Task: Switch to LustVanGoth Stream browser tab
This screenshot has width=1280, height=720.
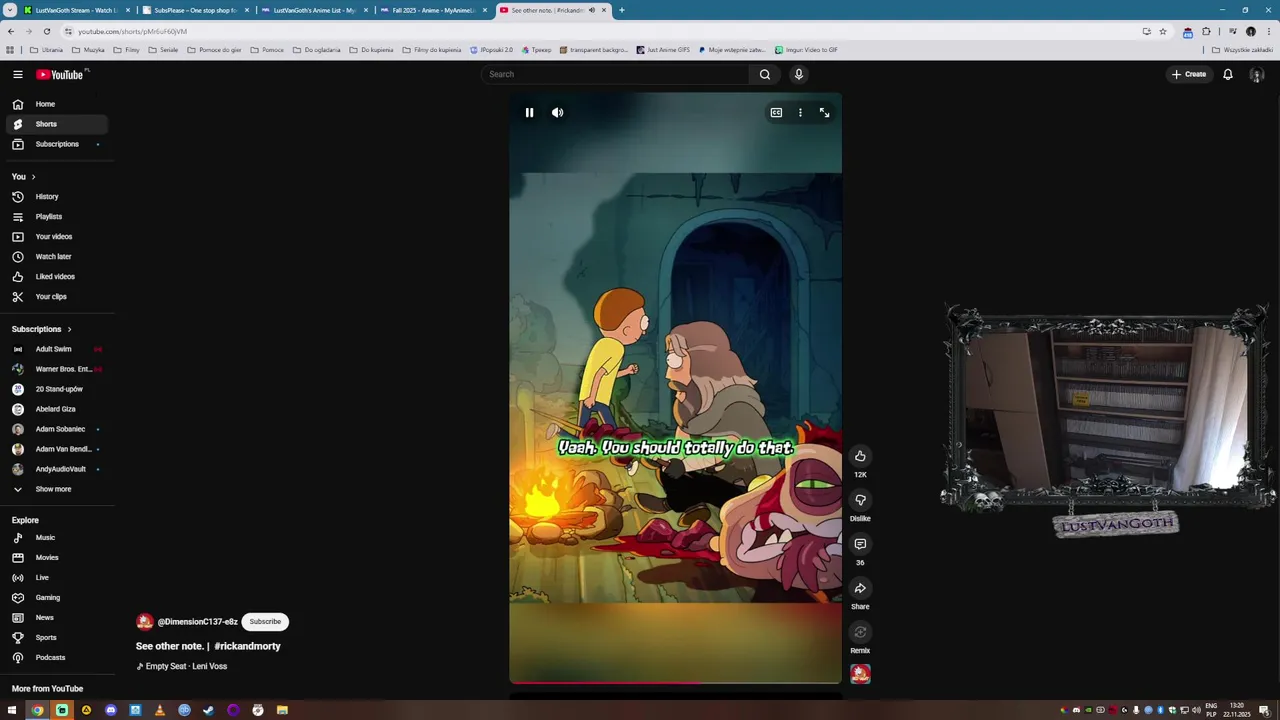Action: [76, 10]
